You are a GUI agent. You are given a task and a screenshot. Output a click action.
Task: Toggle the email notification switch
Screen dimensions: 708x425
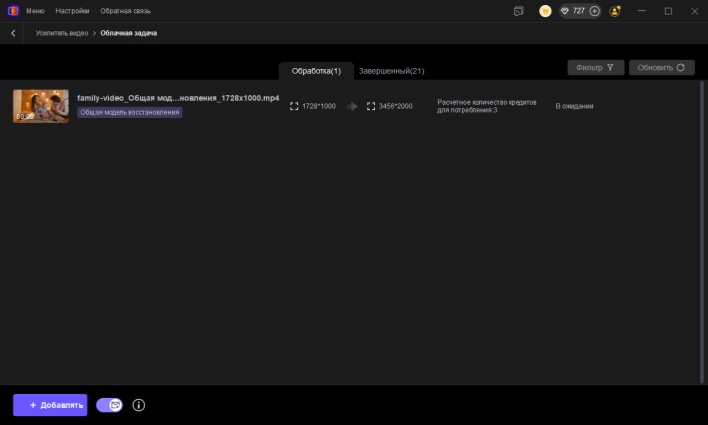pos(109,405)
